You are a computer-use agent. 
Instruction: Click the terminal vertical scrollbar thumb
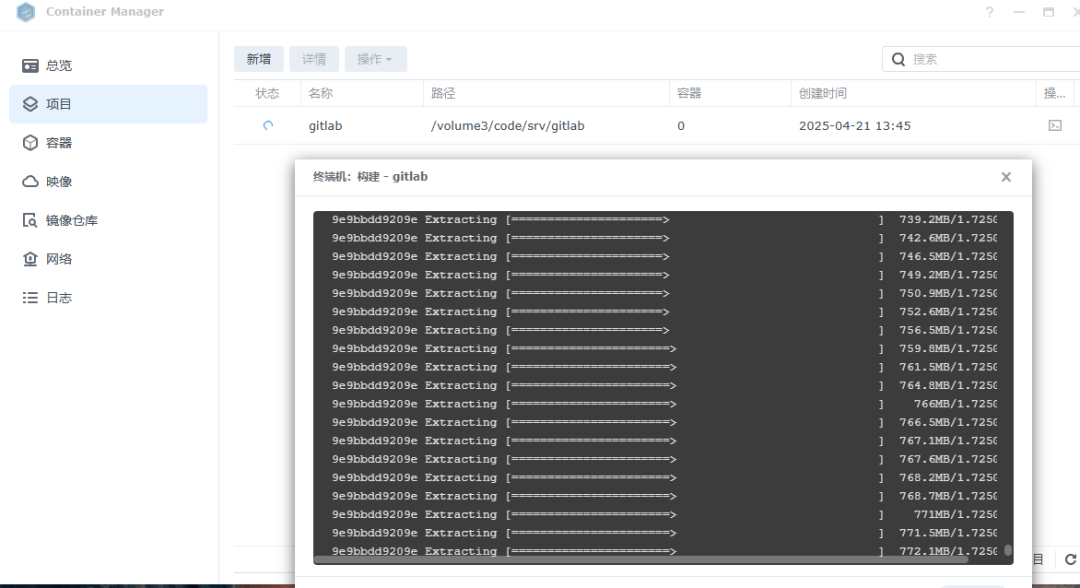1008,550
